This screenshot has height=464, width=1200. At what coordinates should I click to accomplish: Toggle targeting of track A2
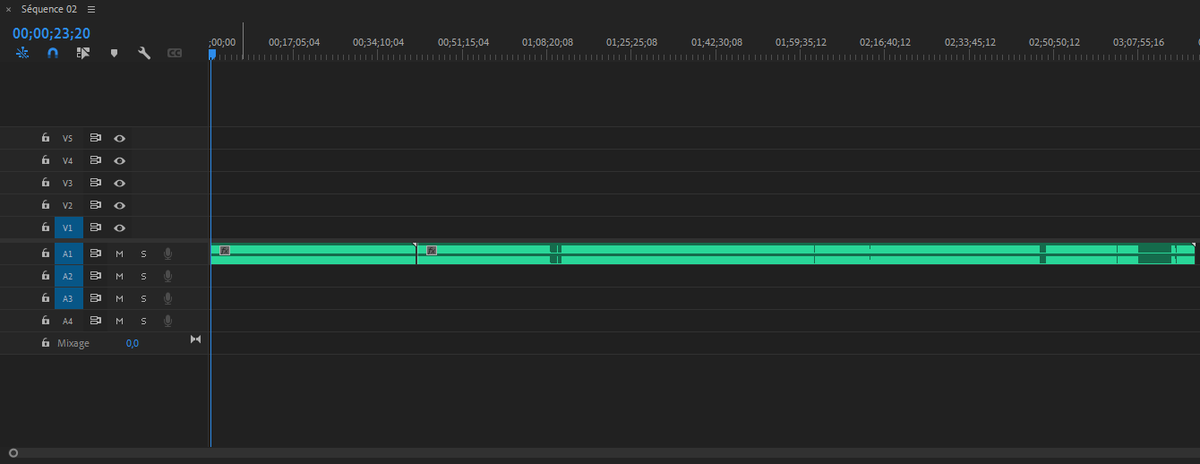(x=68, y=276)
